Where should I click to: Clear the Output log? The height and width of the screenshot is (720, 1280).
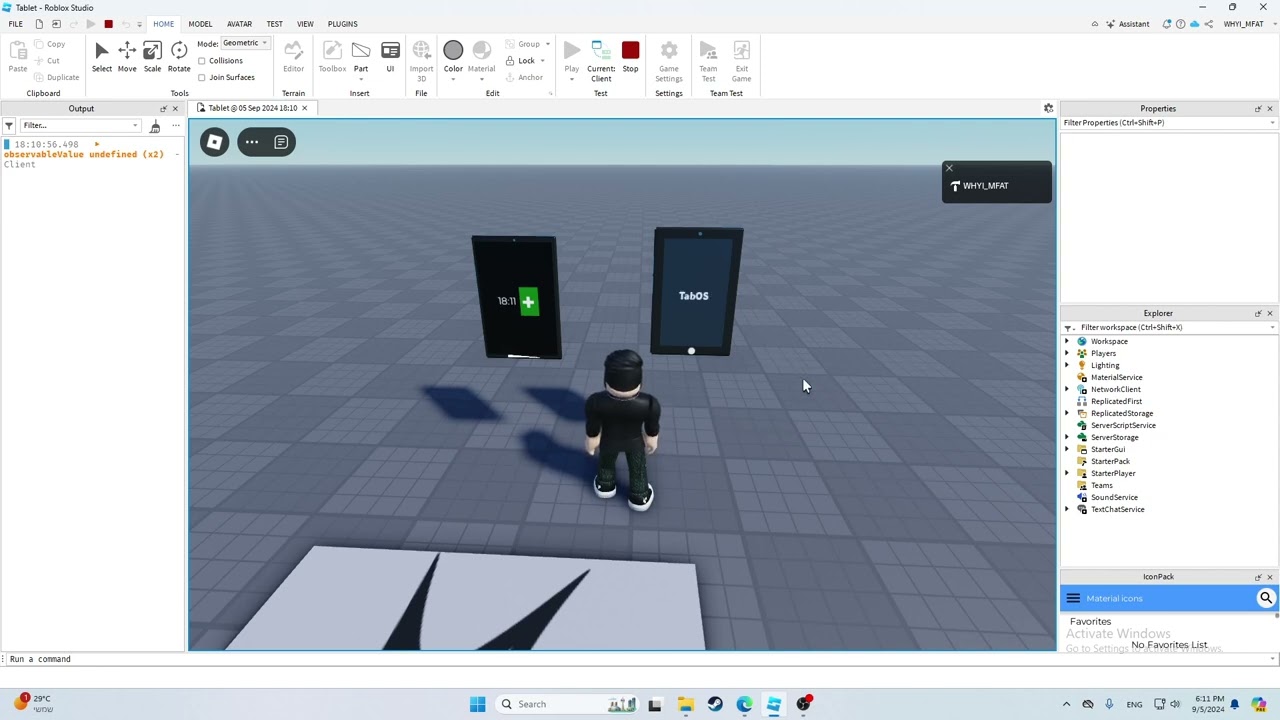155,126
